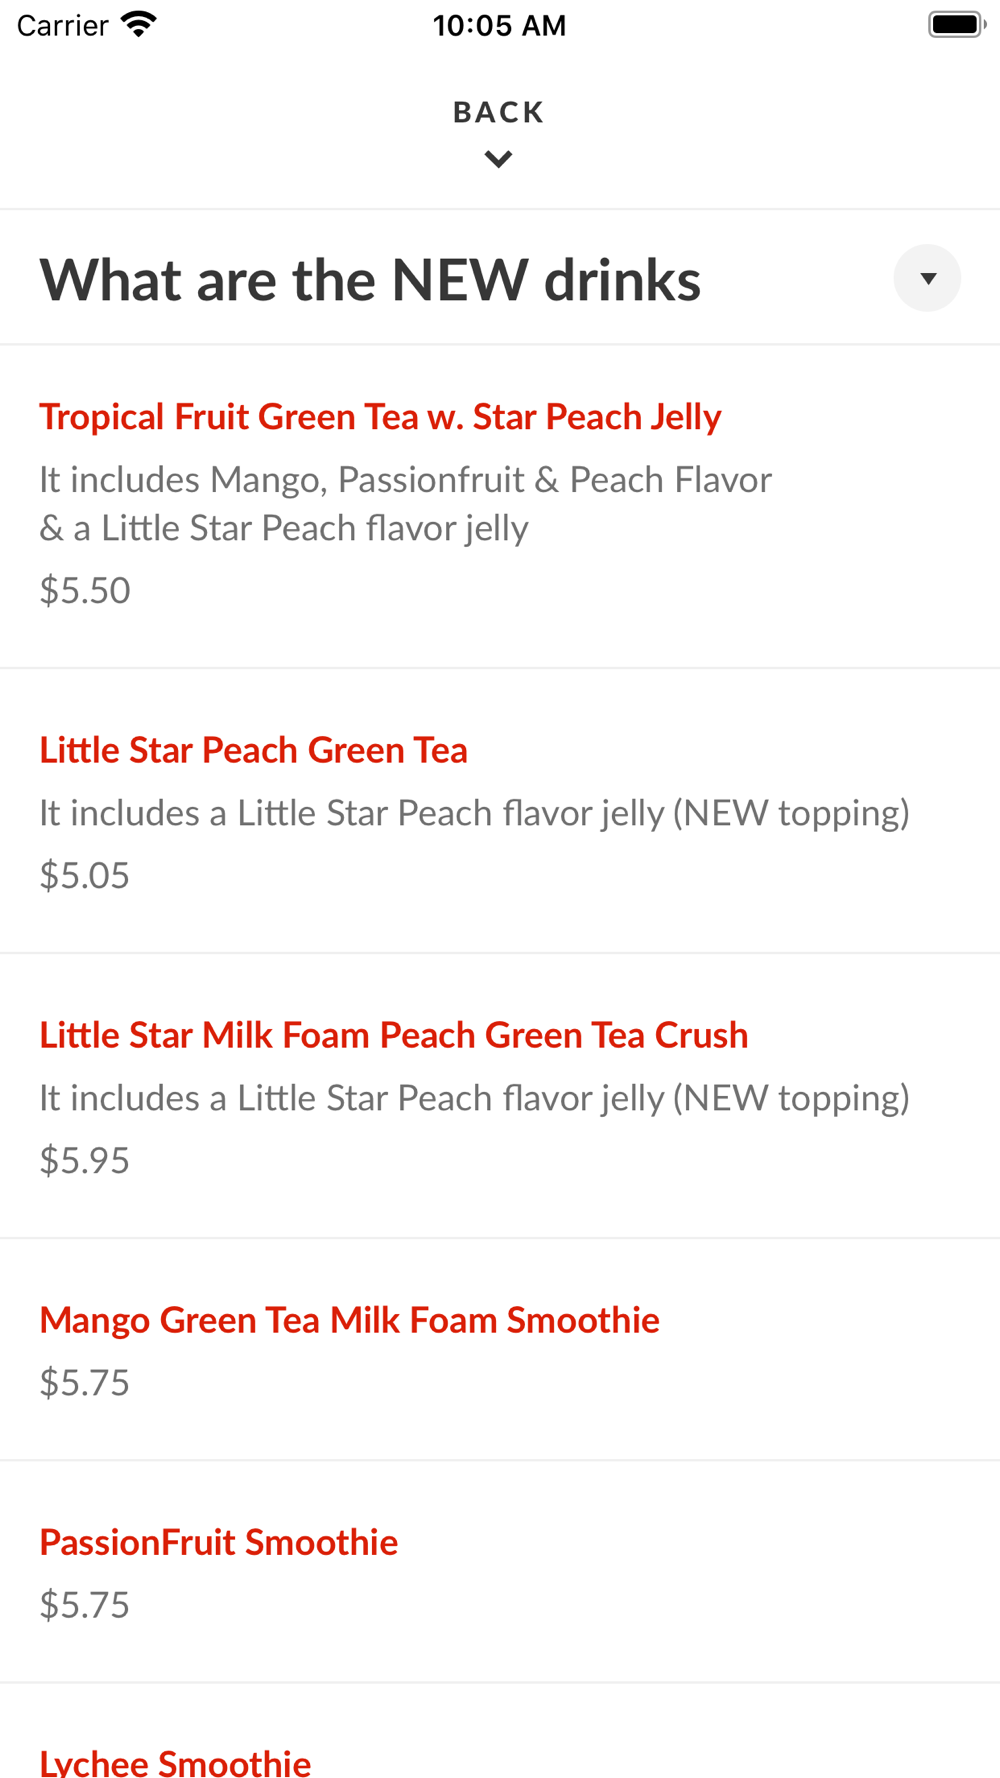Image resolution: width=1000 pixels, height=1778 pixels.
Task: Open the Lychee Smoothie item
Action: pyautogui.click(x=175, y=1760)
